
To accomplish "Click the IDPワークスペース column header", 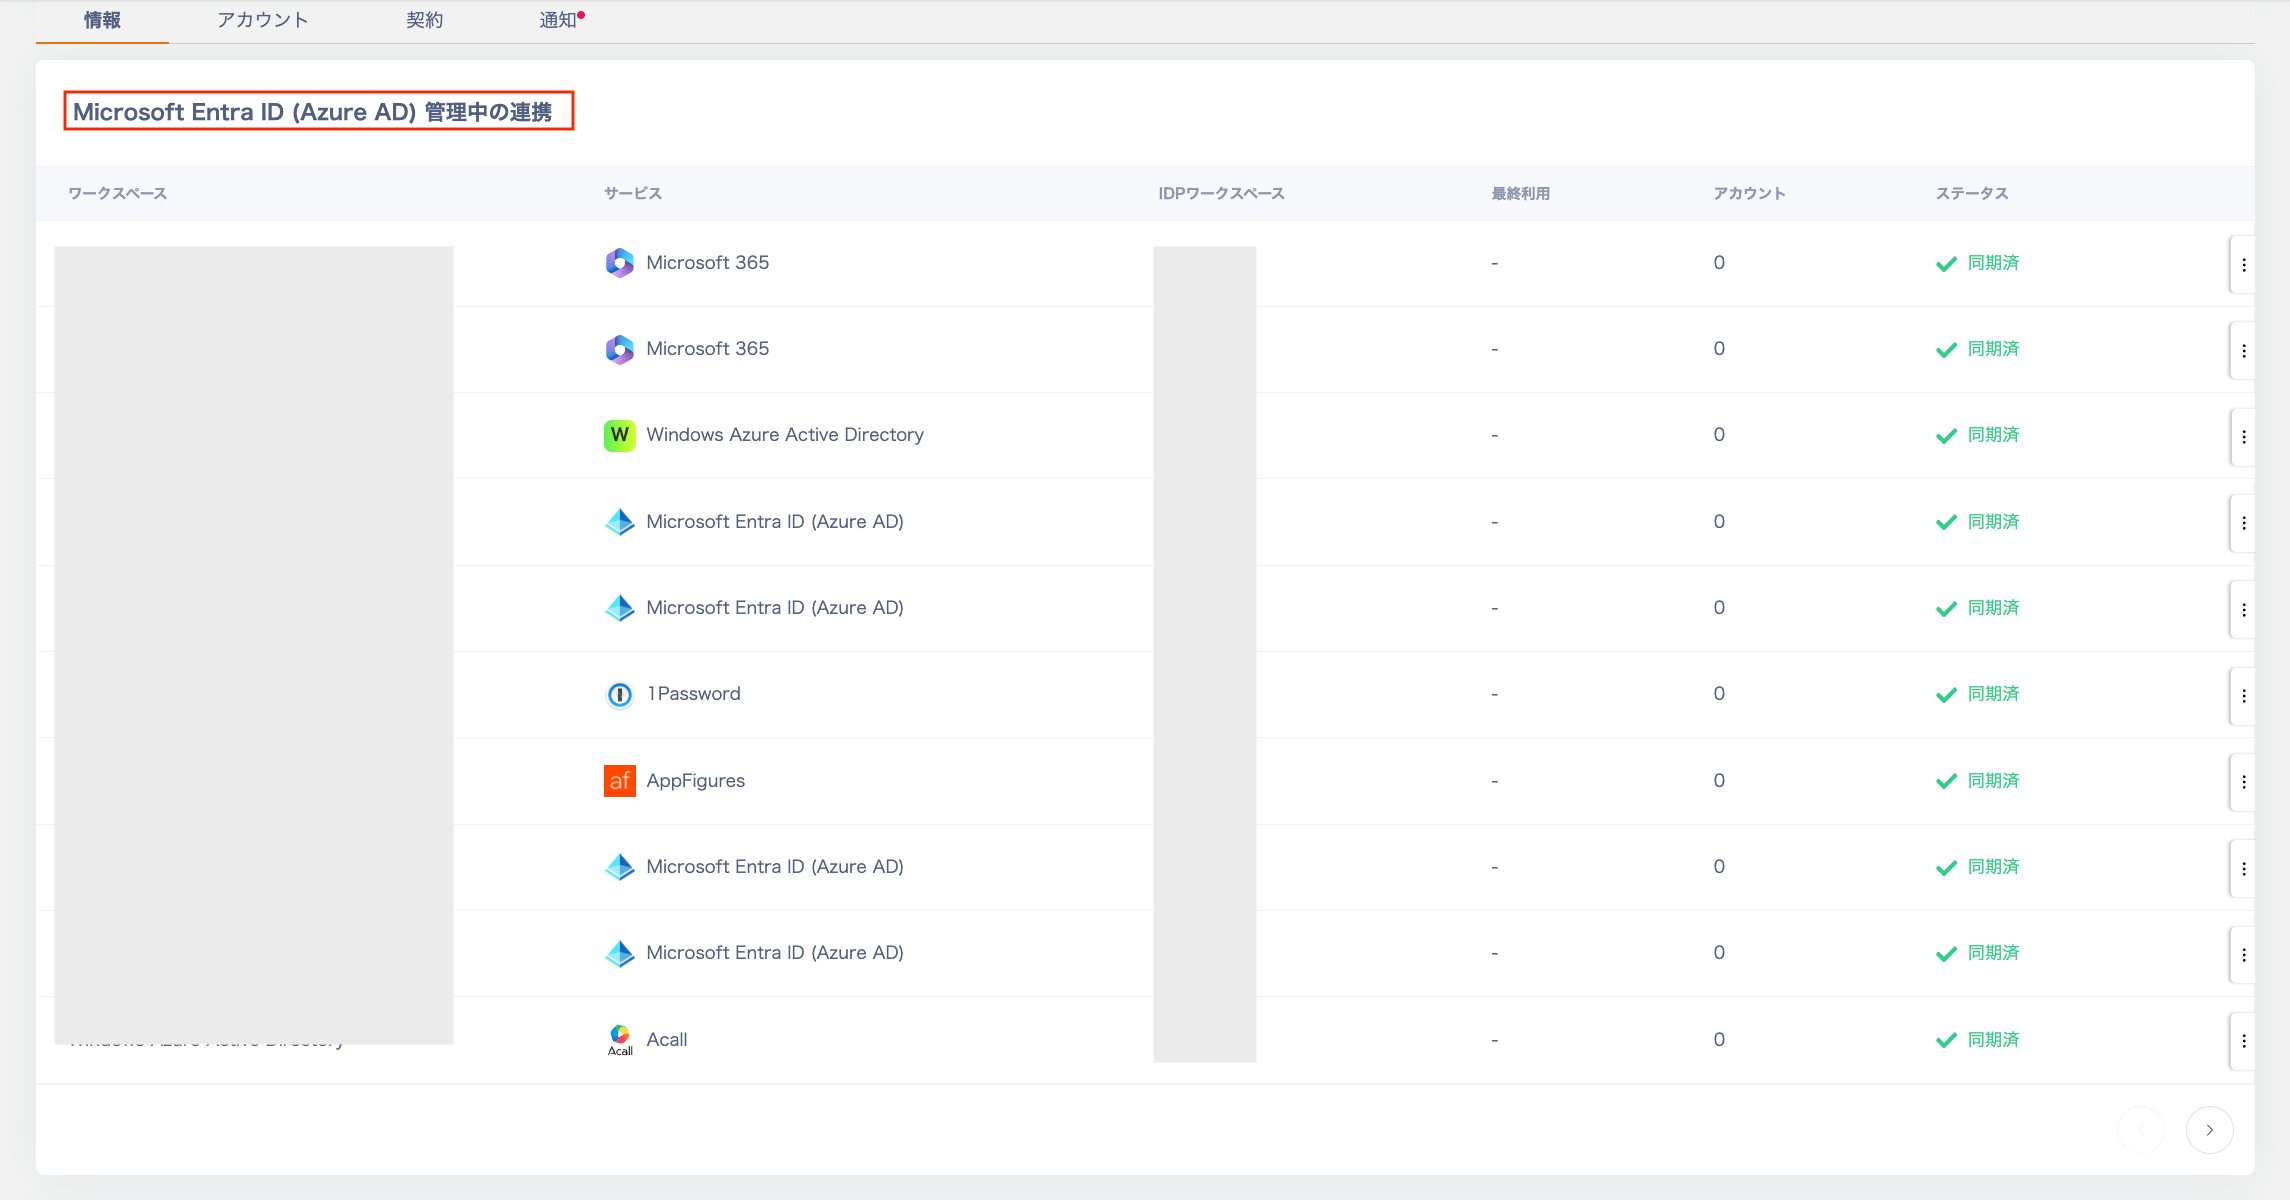I will (x=1221, y=193).
